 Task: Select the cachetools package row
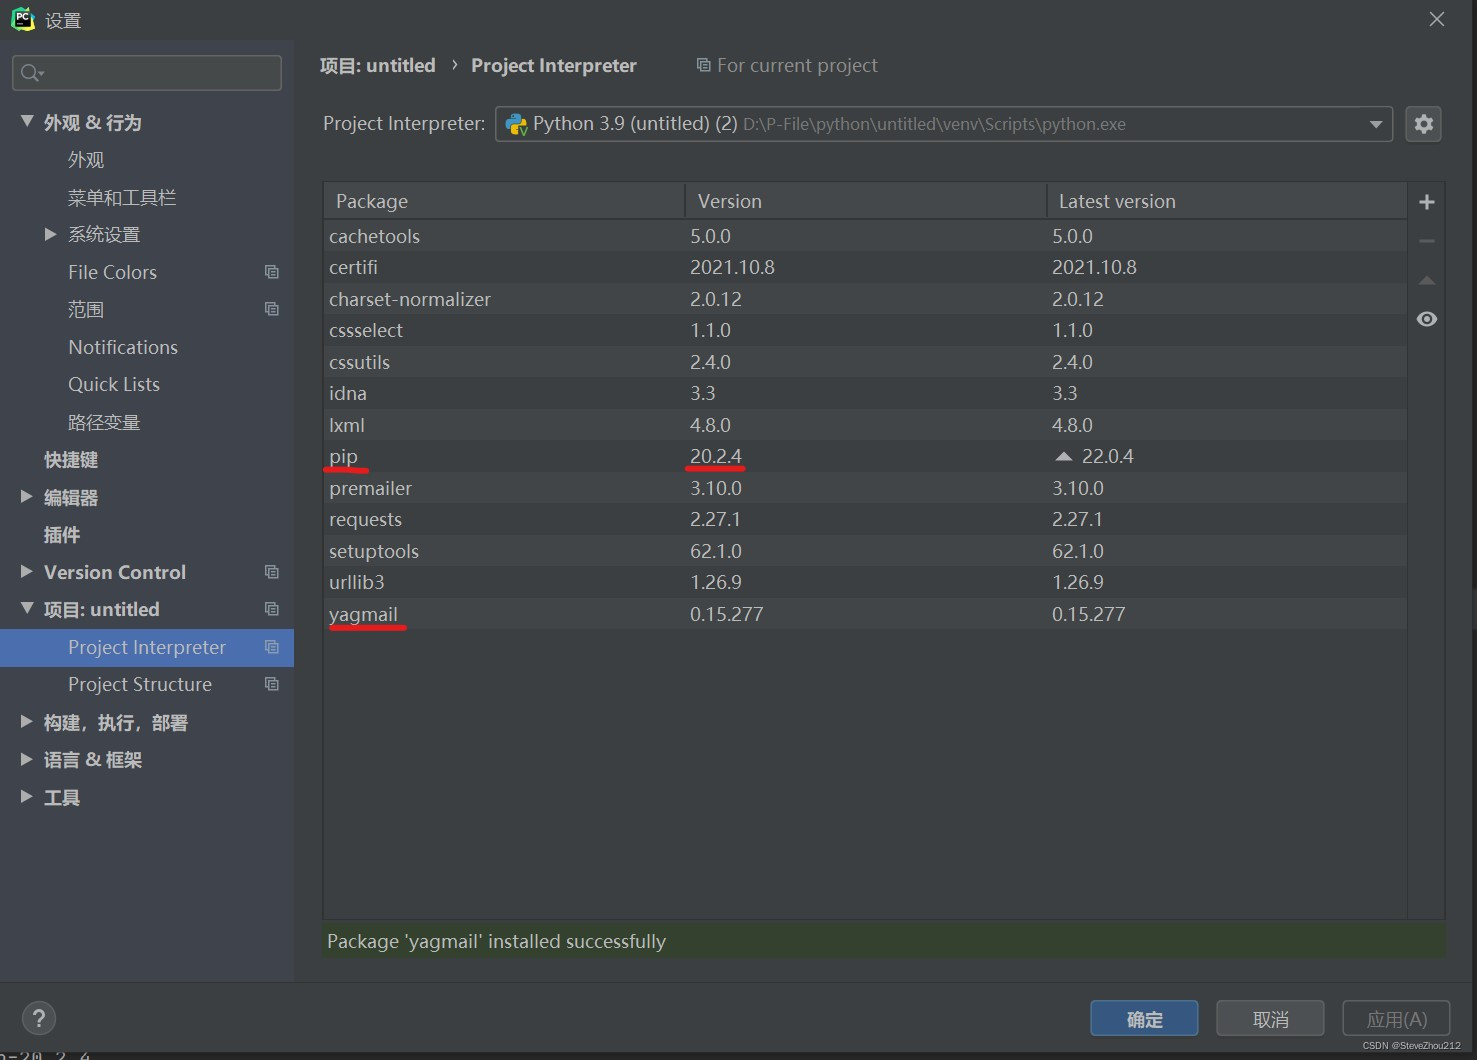(865, 236)
